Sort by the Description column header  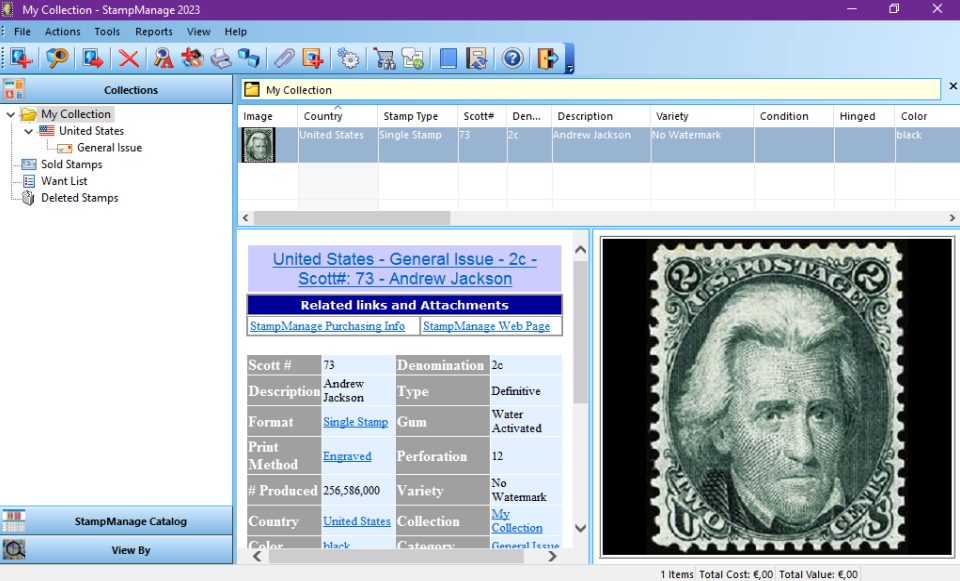pyautogui.click(x=601, y=116)
